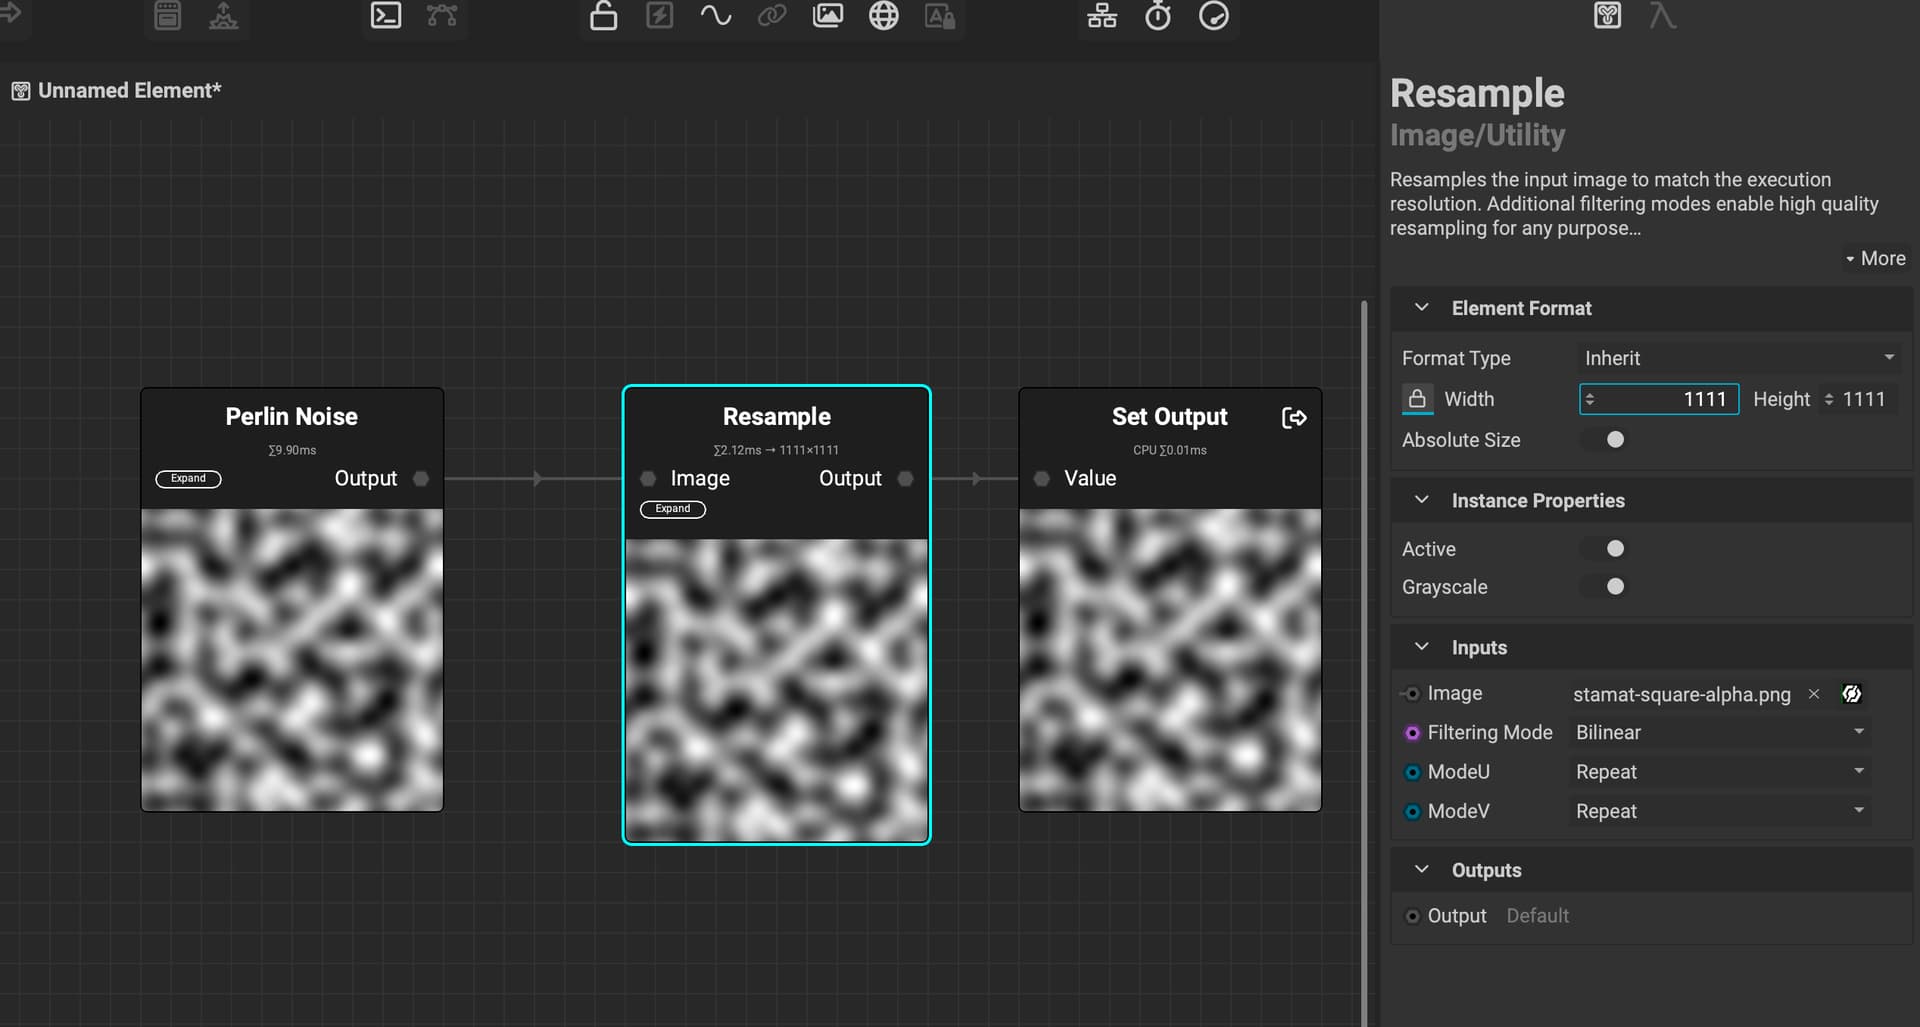Open the Format Type dropdown
The image size is (1920, 1027).
[1737, 358]
